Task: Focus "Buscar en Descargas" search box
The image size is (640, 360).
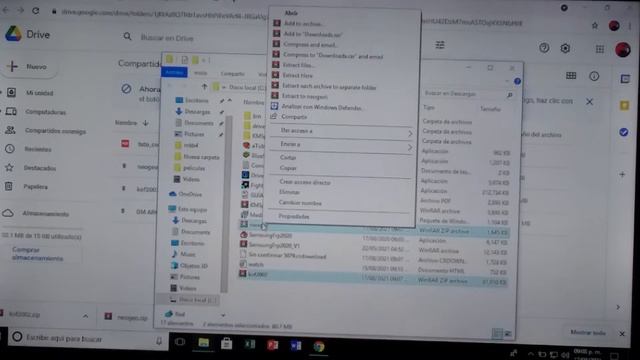Action: coord(468,94)
